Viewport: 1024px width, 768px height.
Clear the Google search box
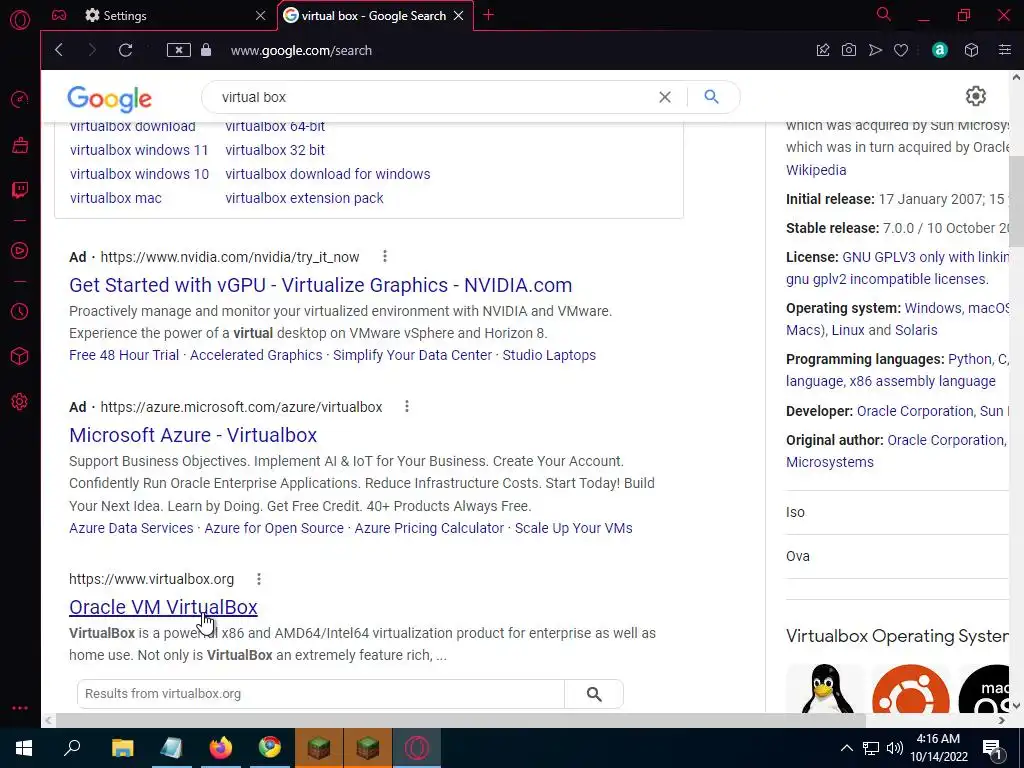(665, 97)
